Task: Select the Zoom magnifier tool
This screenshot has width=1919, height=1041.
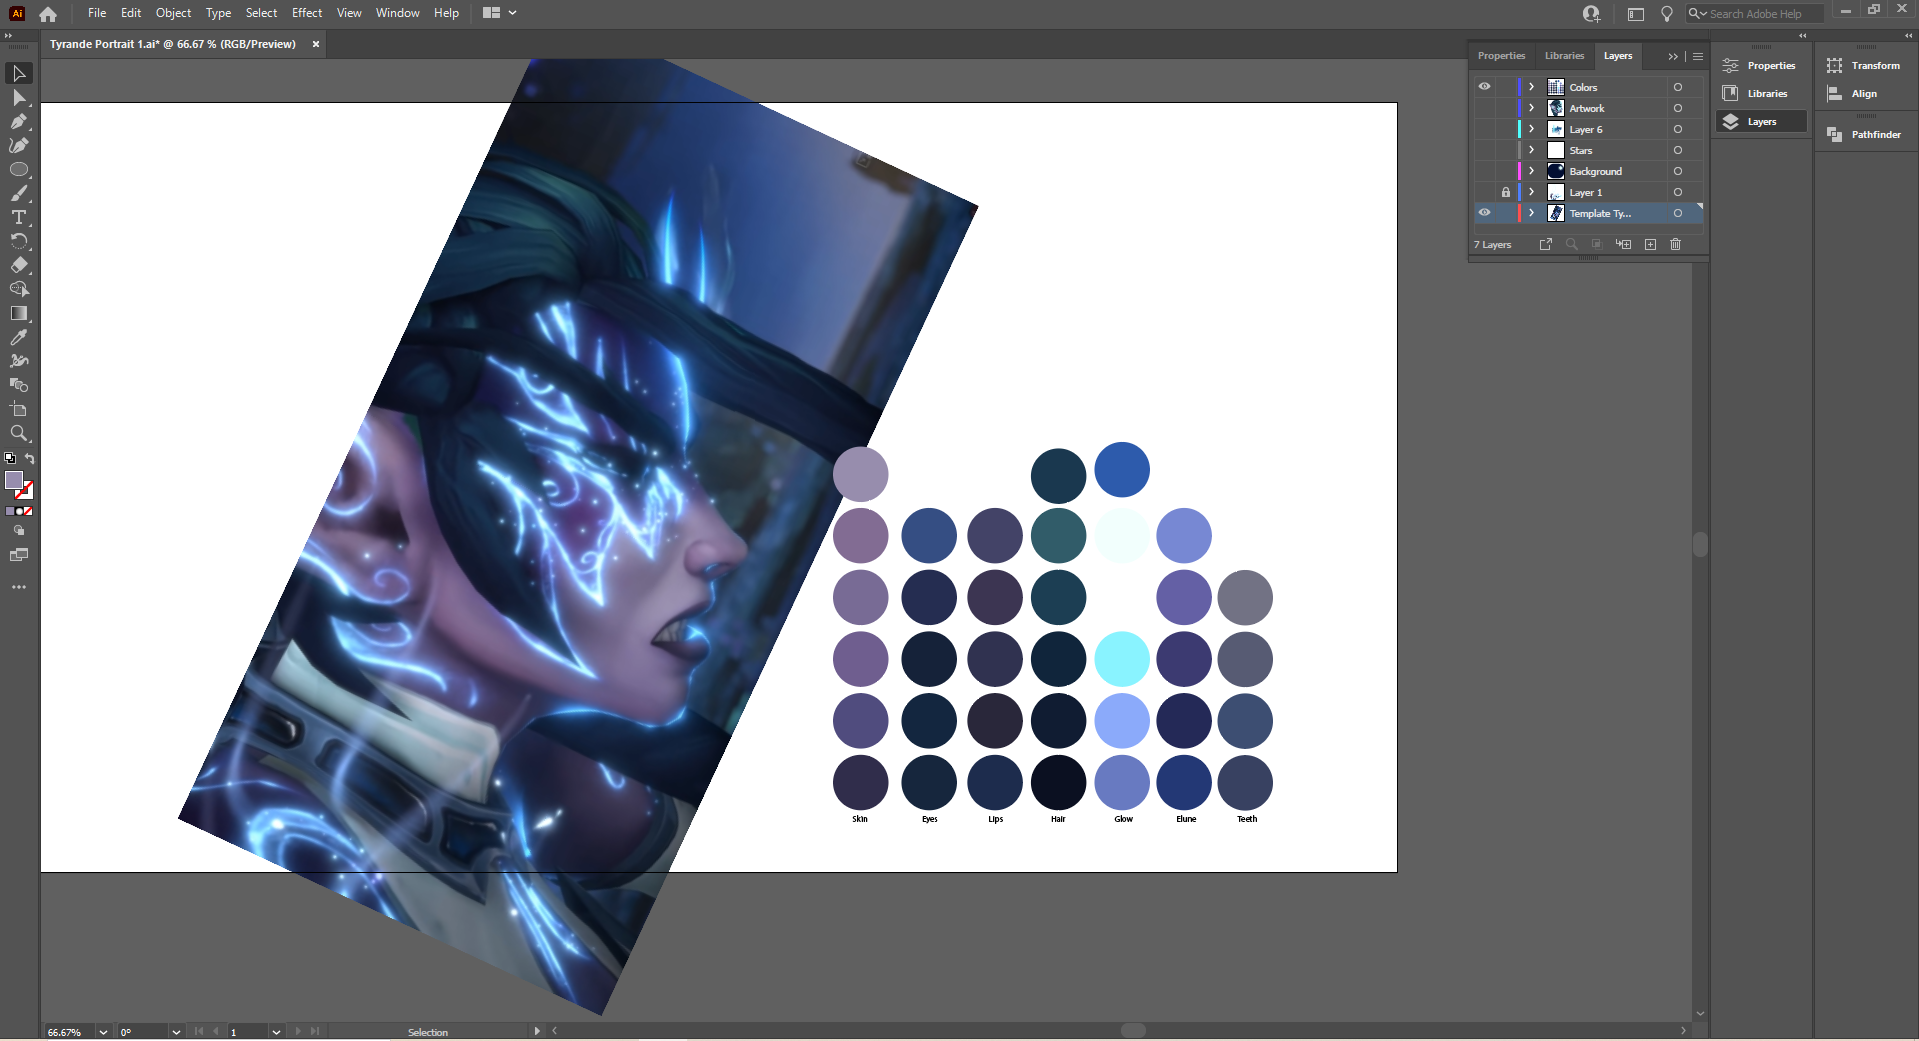Action: tap(19, 434)
